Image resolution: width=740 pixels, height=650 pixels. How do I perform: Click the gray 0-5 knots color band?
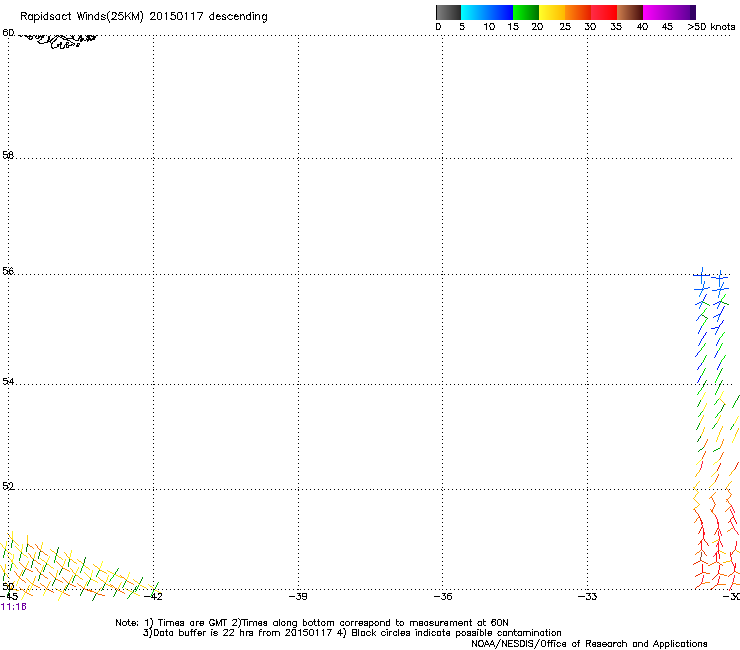pos(448,12)
